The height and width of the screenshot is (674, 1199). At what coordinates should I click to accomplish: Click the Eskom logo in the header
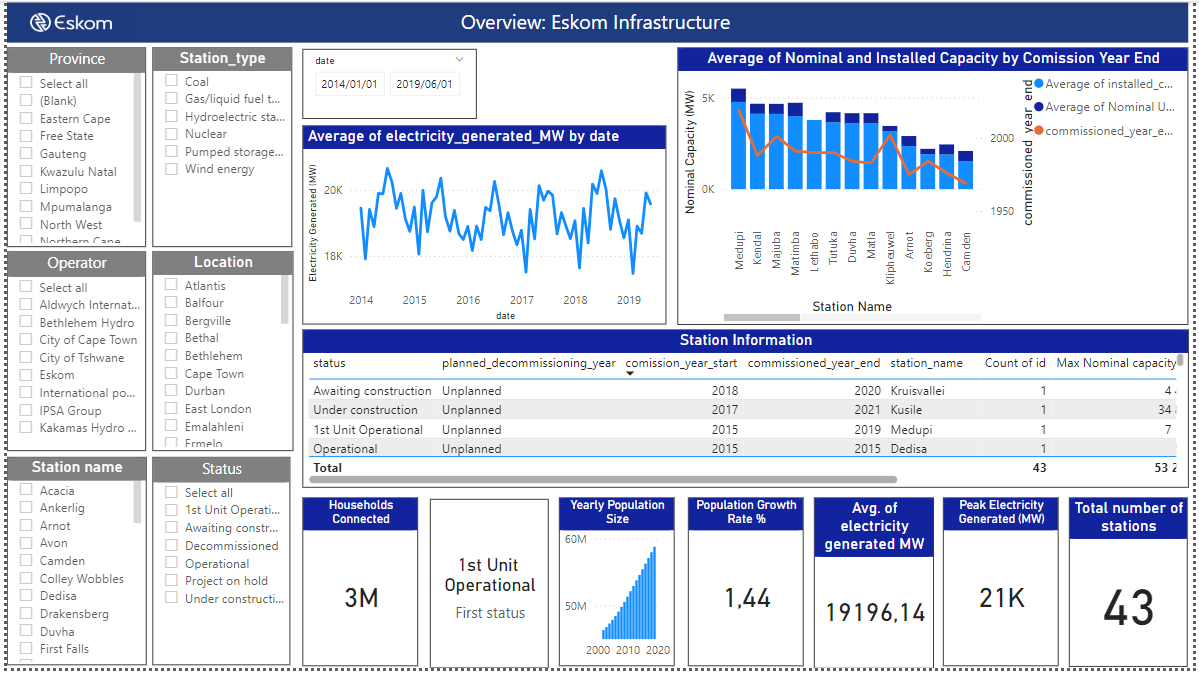71,23
